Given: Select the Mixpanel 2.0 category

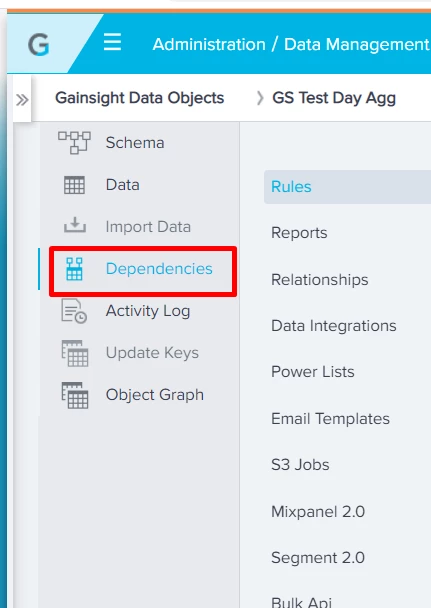Looking at the screenshot, I should coord(318,511).
